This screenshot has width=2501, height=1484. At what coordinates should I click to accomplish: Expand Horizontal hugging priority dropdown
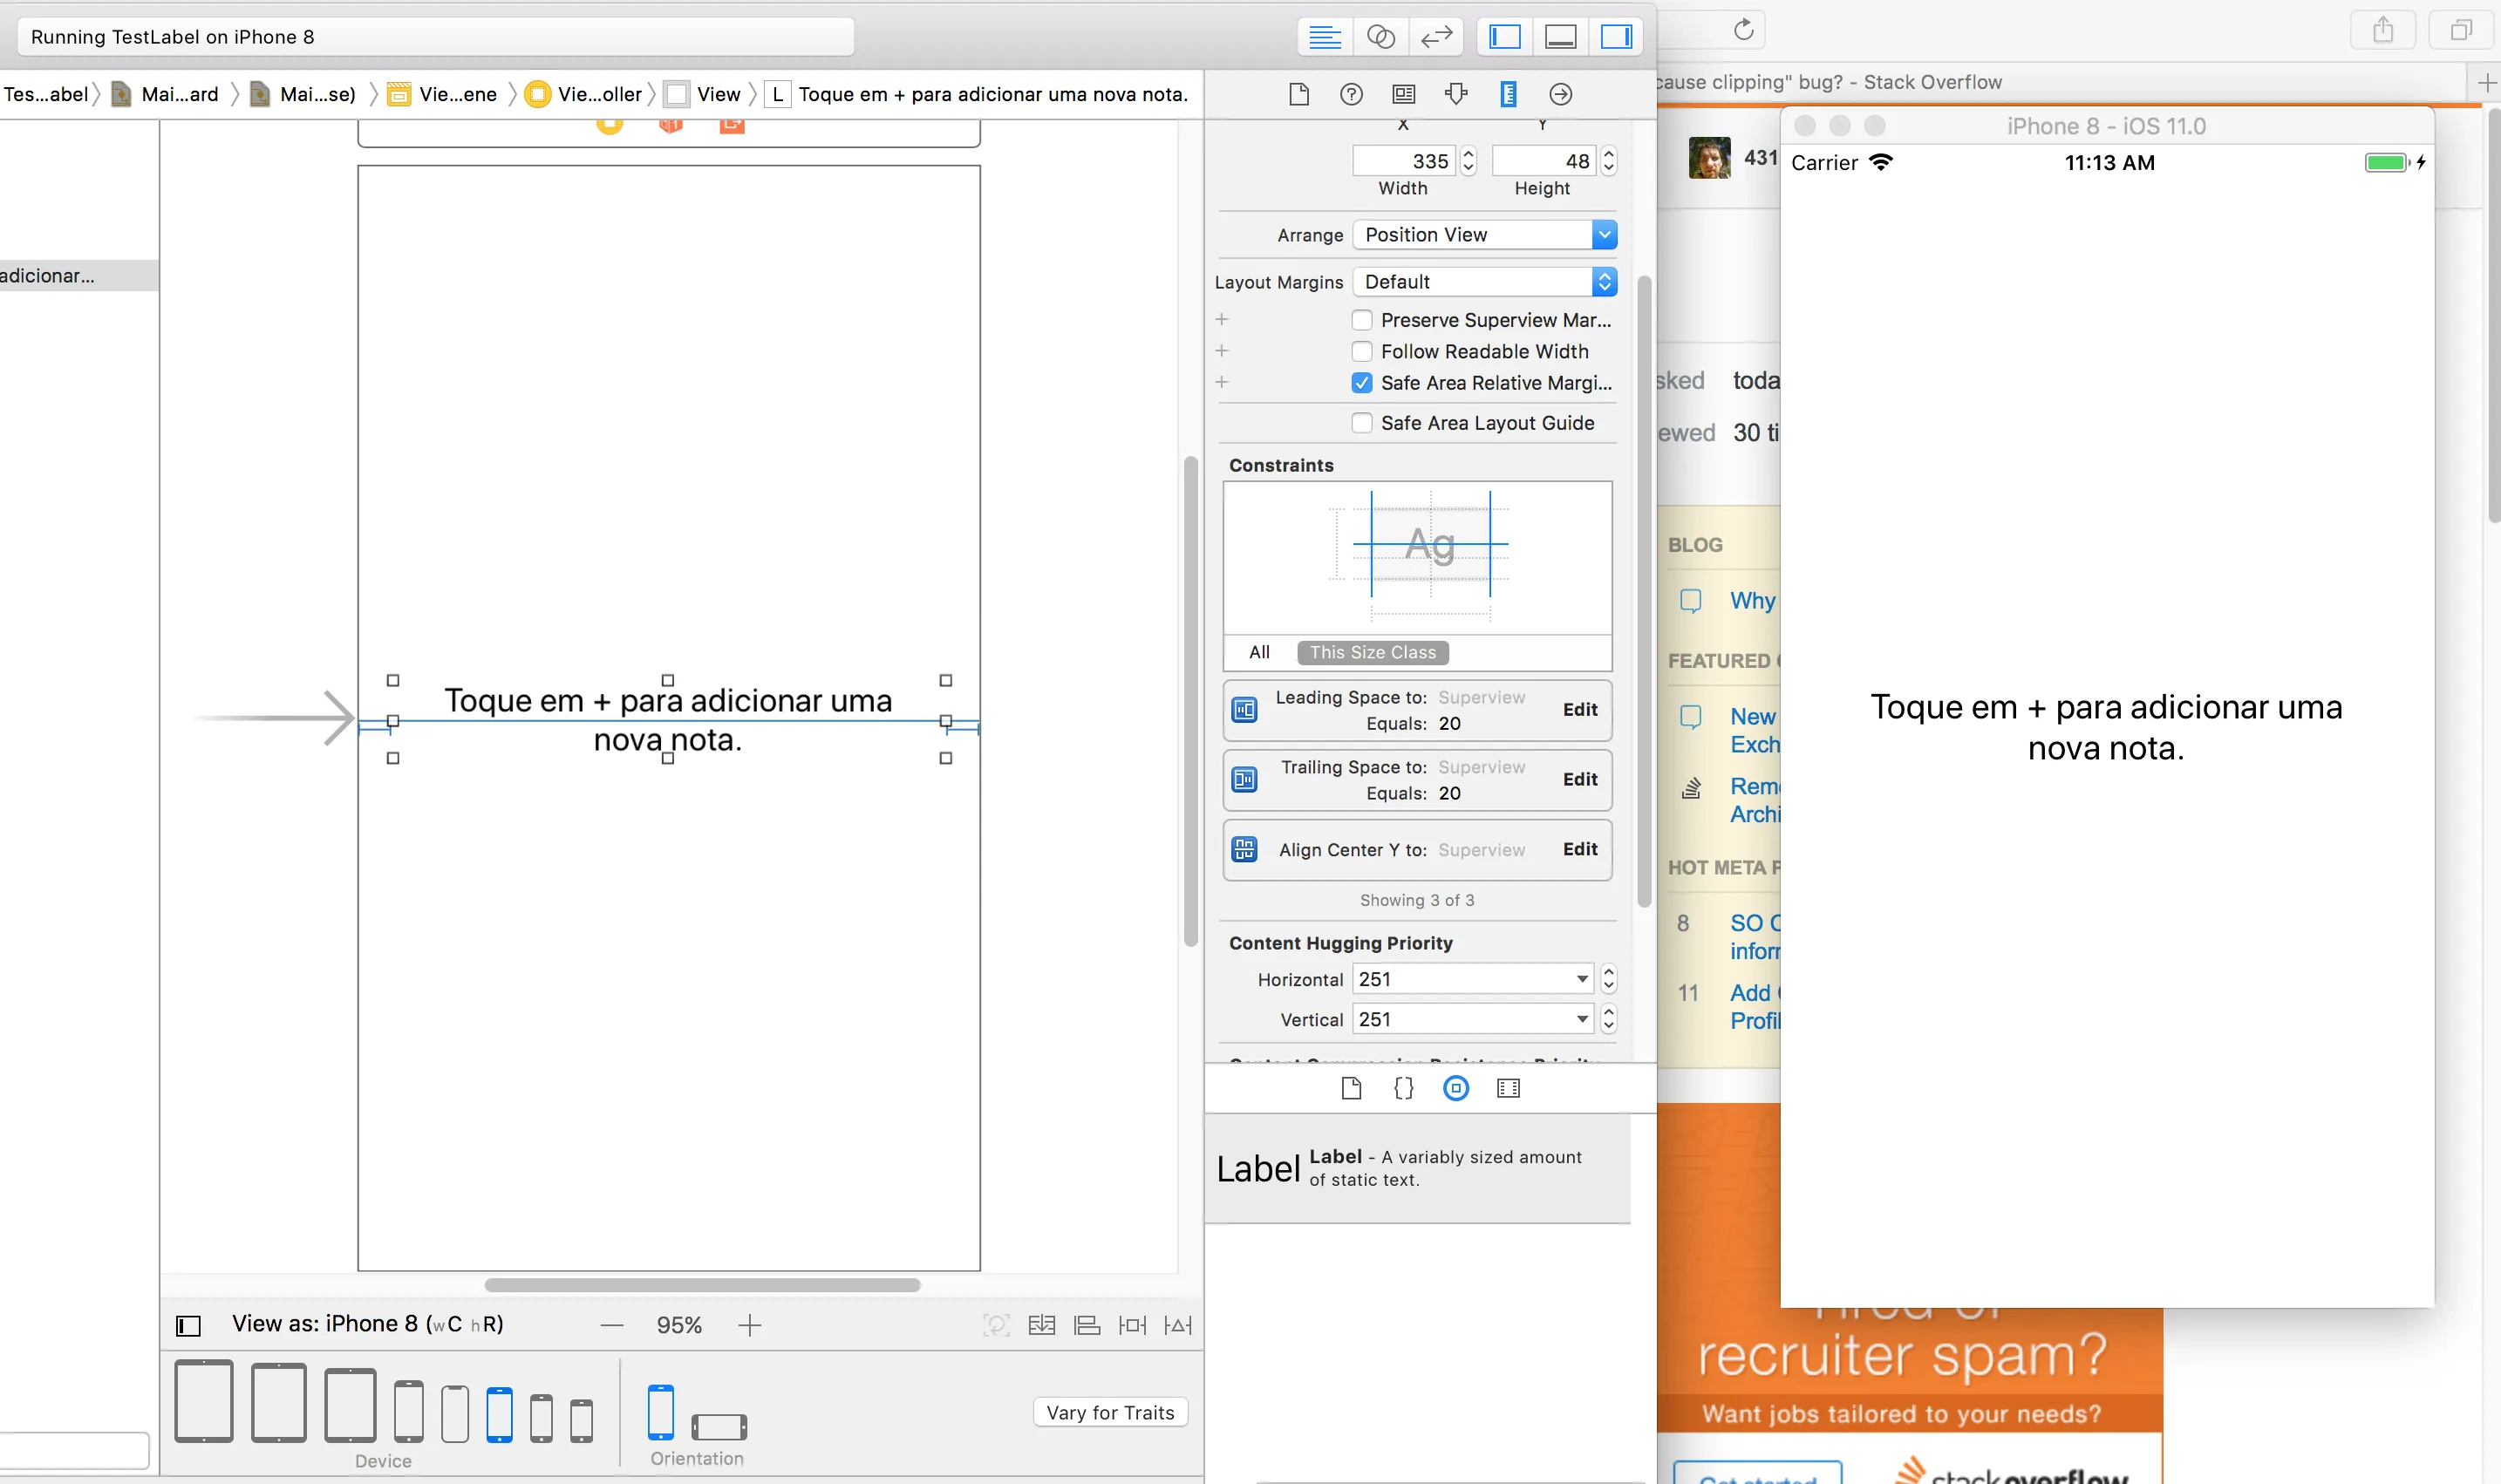click(x=1582, y=979)
